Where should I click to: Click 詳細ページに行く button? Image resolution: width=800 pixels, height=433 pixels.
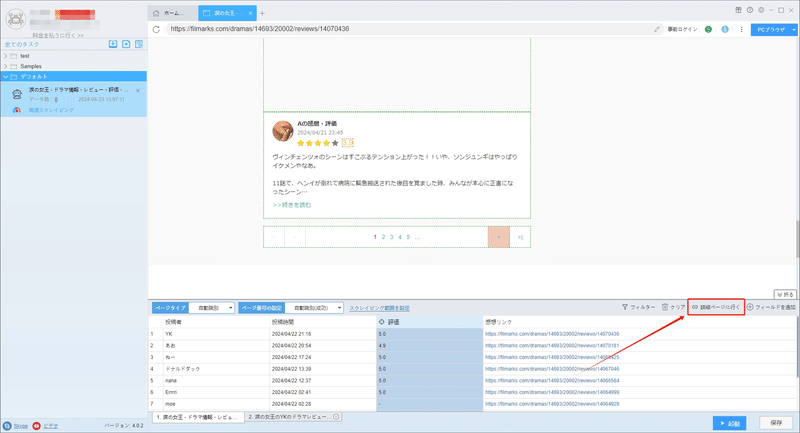point(716,307)
